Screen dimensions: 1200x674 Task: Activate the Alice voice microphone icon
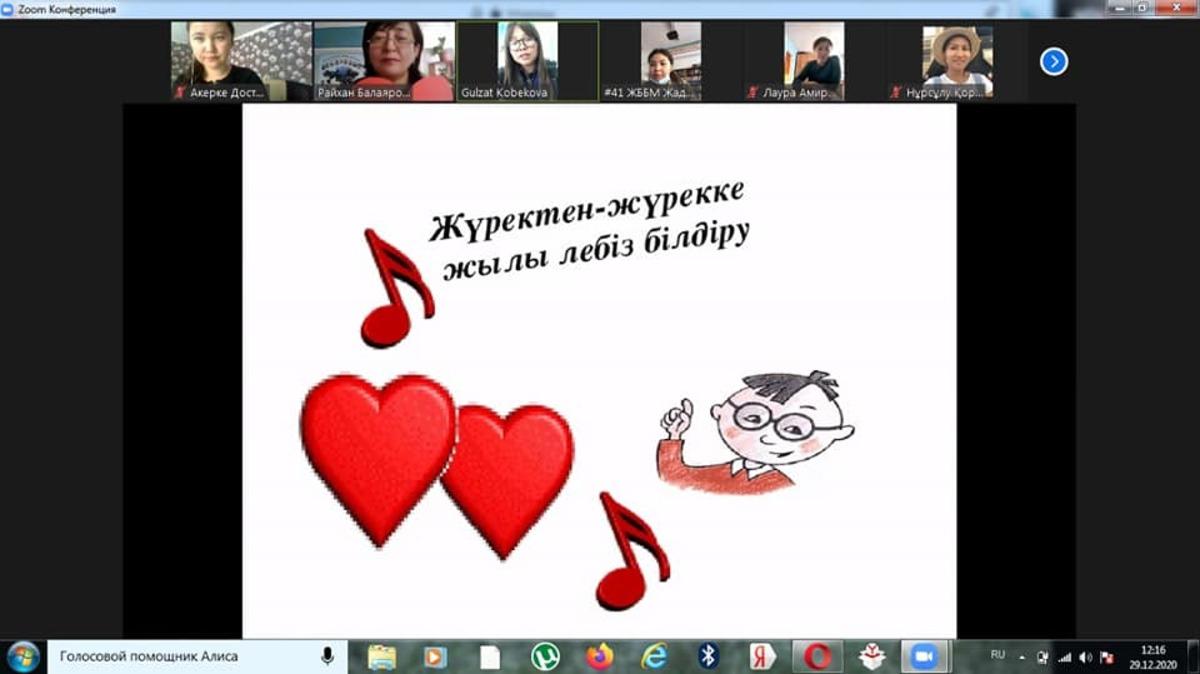327,656
